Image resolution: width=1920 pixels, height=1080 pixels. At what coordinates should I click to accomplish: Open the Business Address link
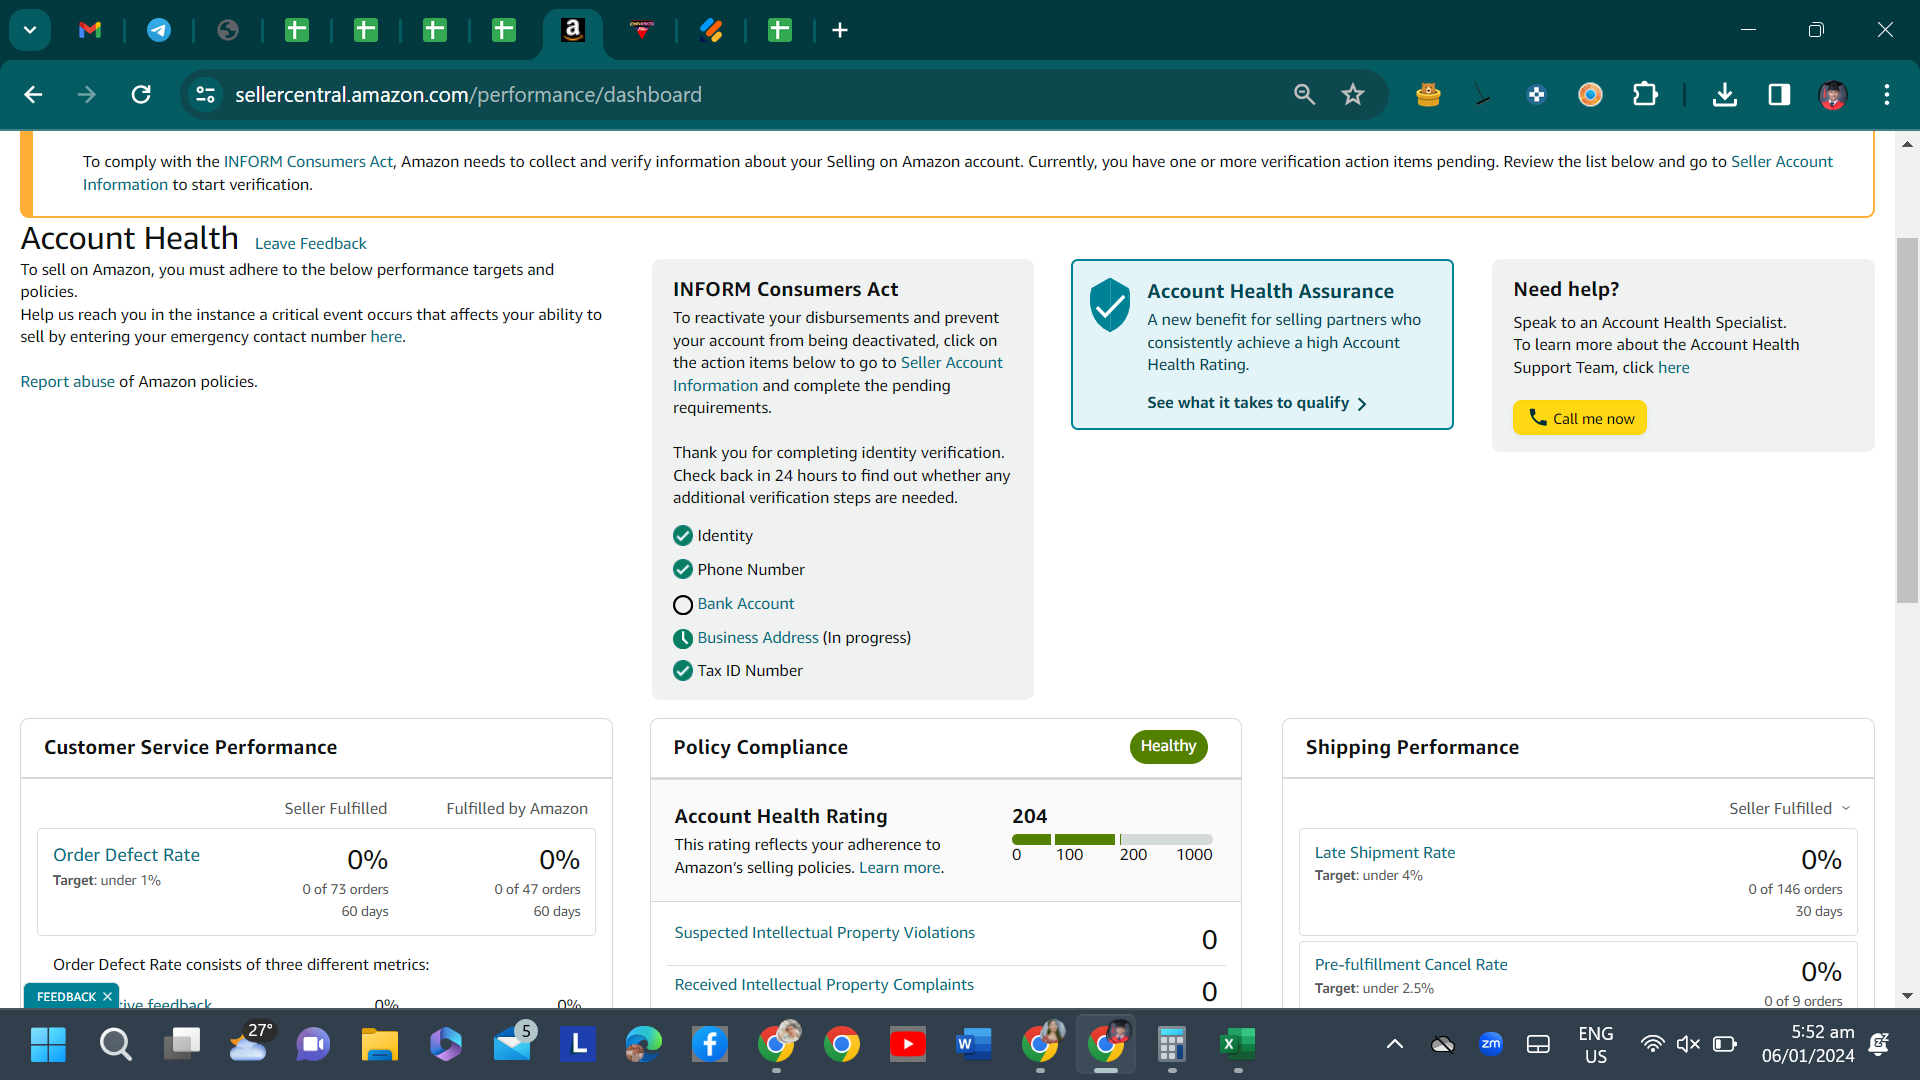coord(758,638)
